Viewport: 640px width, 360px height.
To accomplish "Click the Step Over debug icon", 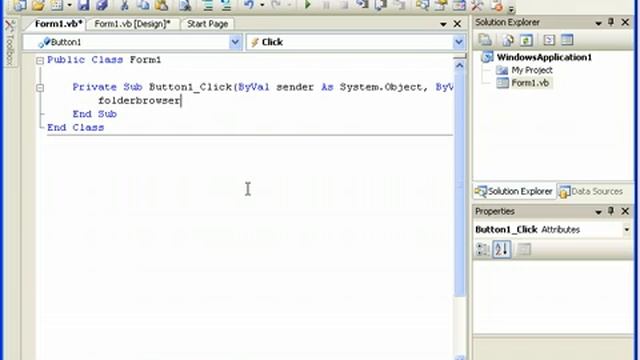I will [x=380, y=5].
